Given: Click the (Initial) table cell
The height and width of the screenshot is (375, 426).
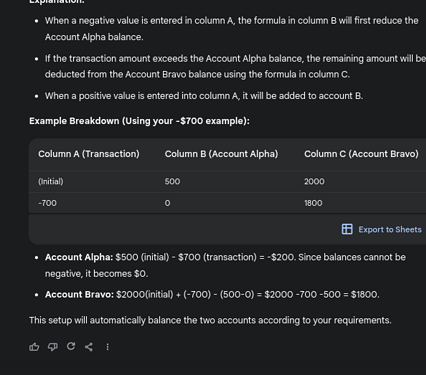Looking at the screenshot, I should 51,182.
